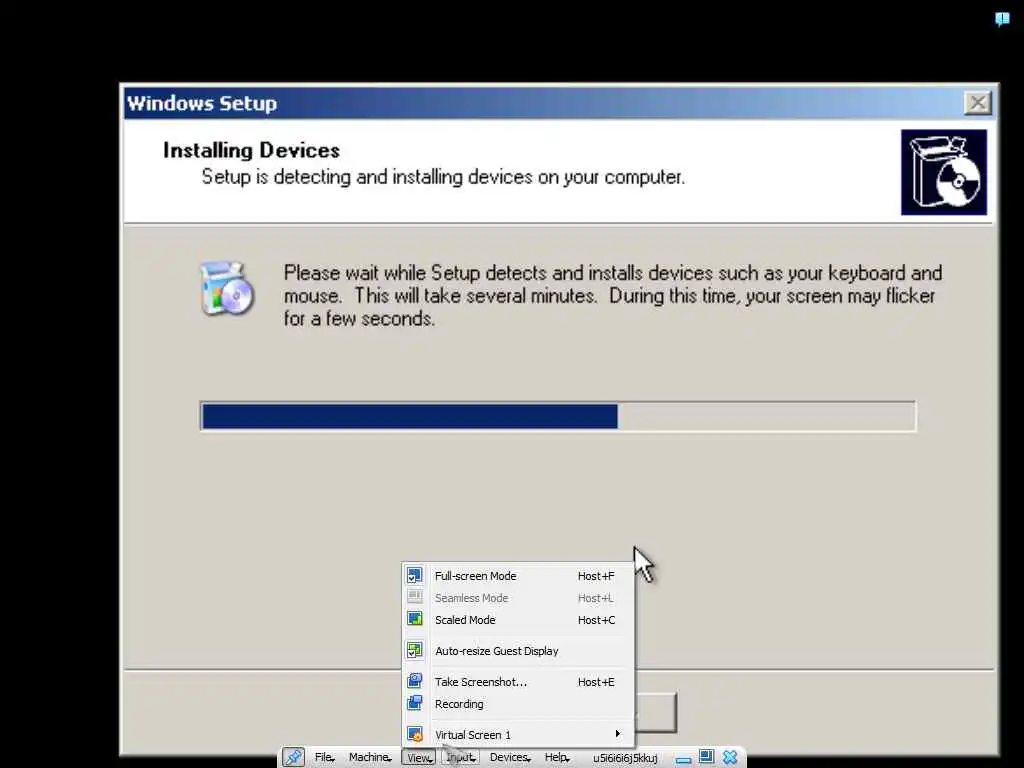Click the Auto-resize Guest Display icon
Image resolution: width=1024 pixels, height=768 pixels.
415,650
